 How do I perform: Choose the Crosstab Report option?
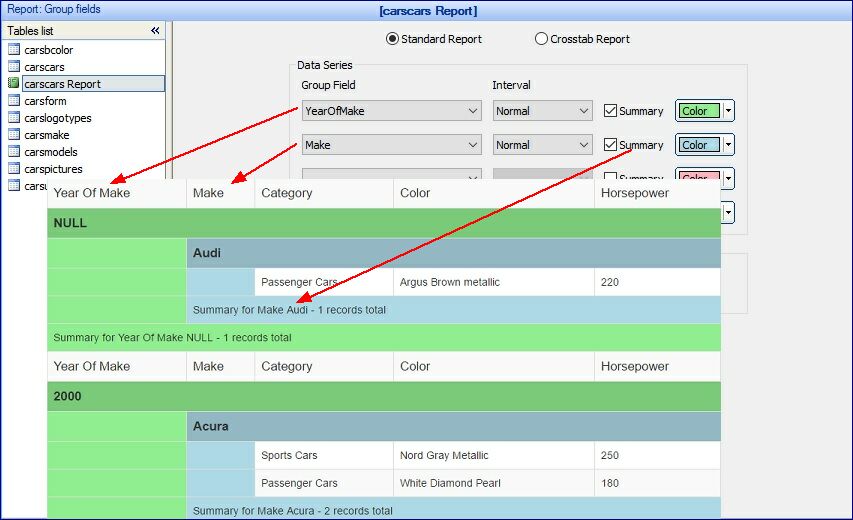542,39
